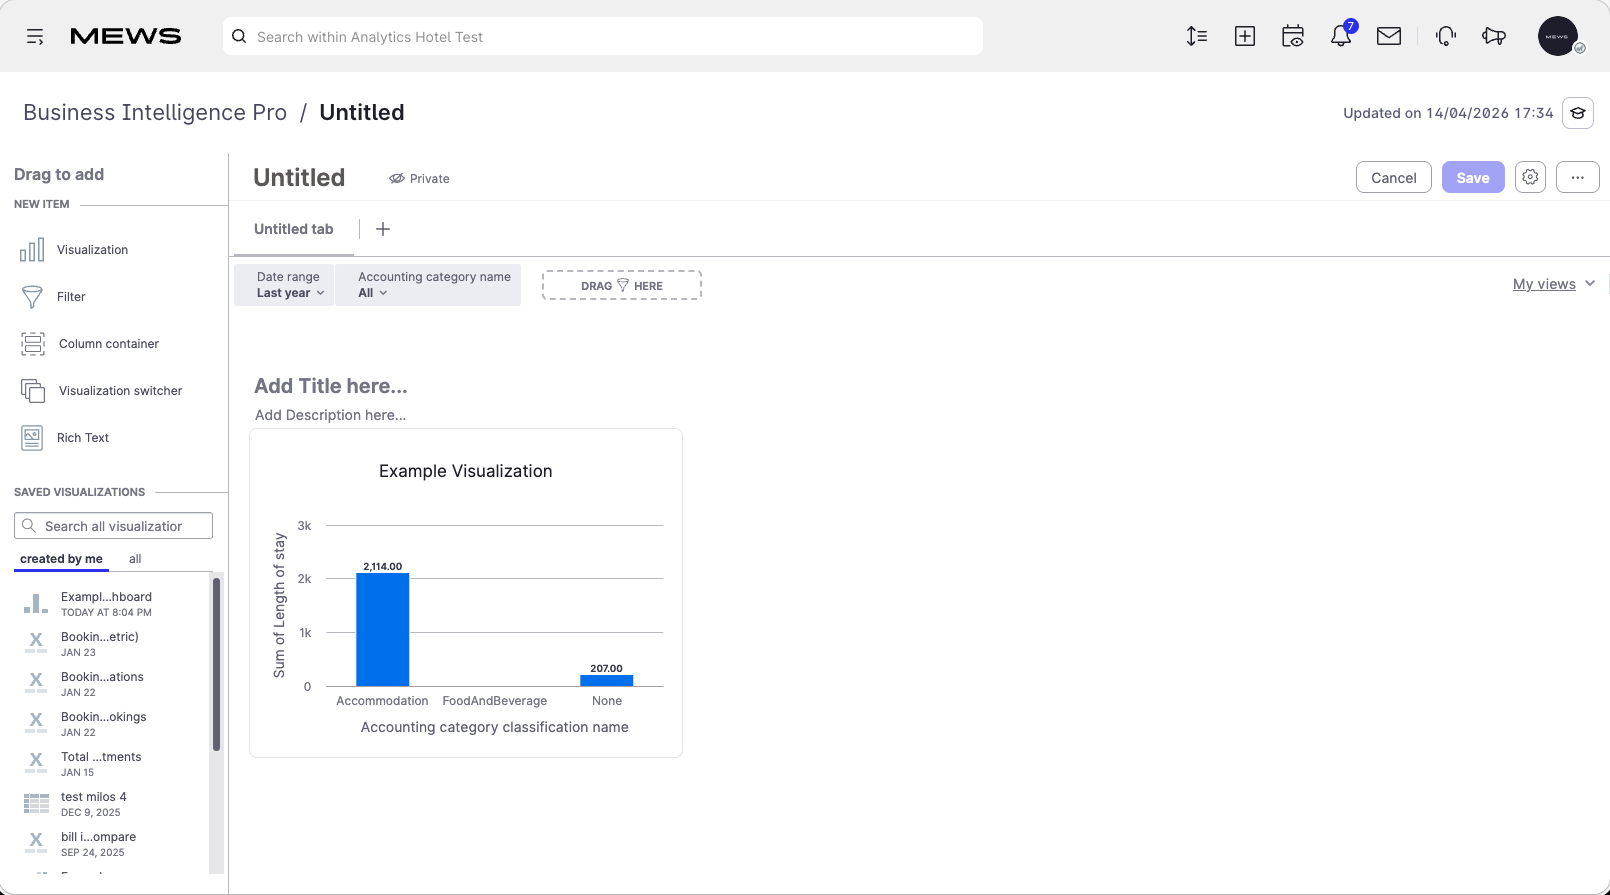The height and width of the screenshot is (895, 1610).
Task: Click search magnifier in top search bar
Action: pos(239,37)
